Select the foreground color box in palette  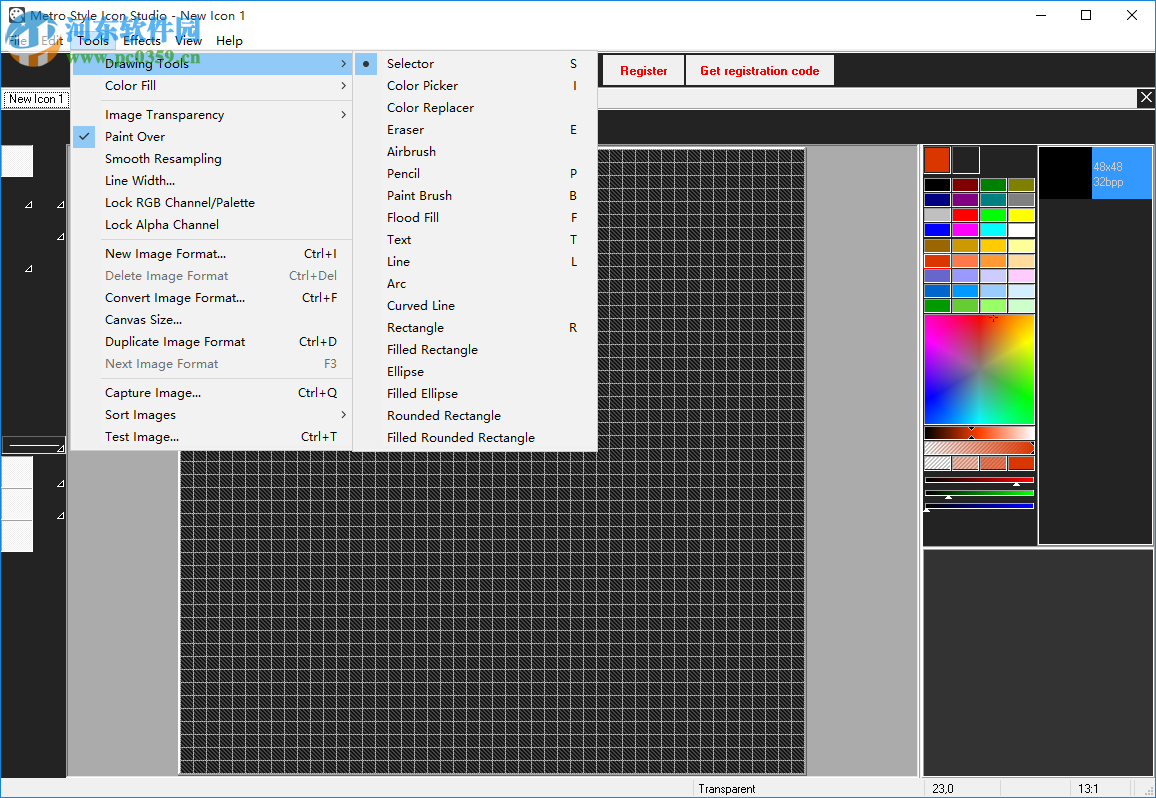(x=937, y=160)
